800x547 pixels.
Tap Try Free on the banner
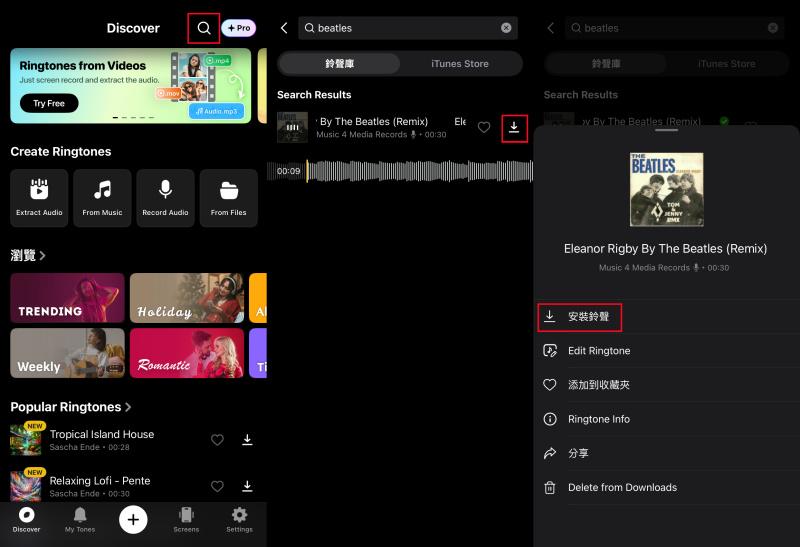[49, 103]
